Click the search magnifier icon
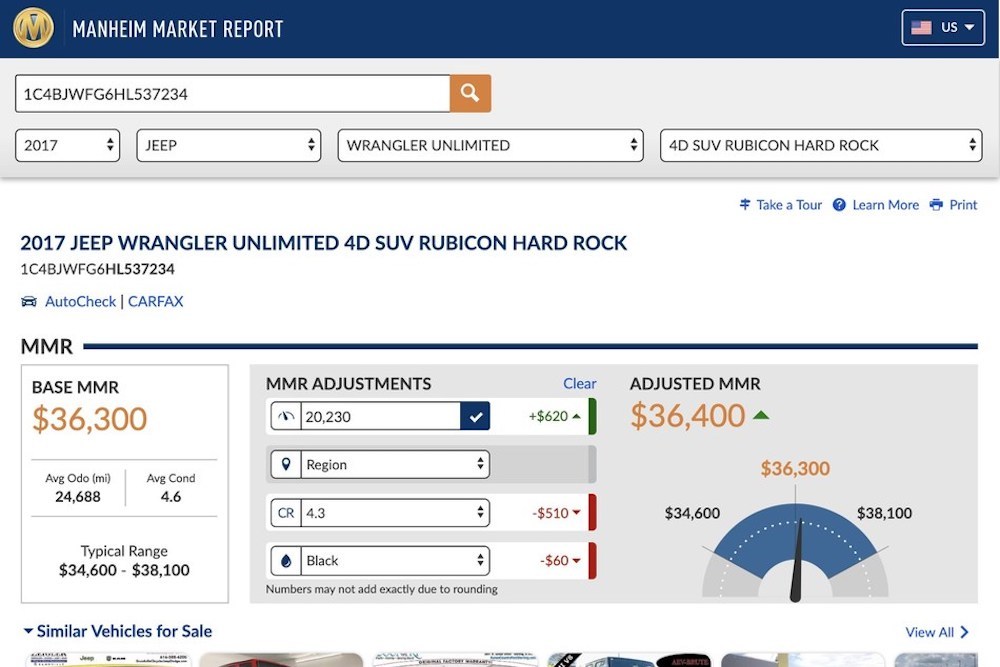 (469, 93)
